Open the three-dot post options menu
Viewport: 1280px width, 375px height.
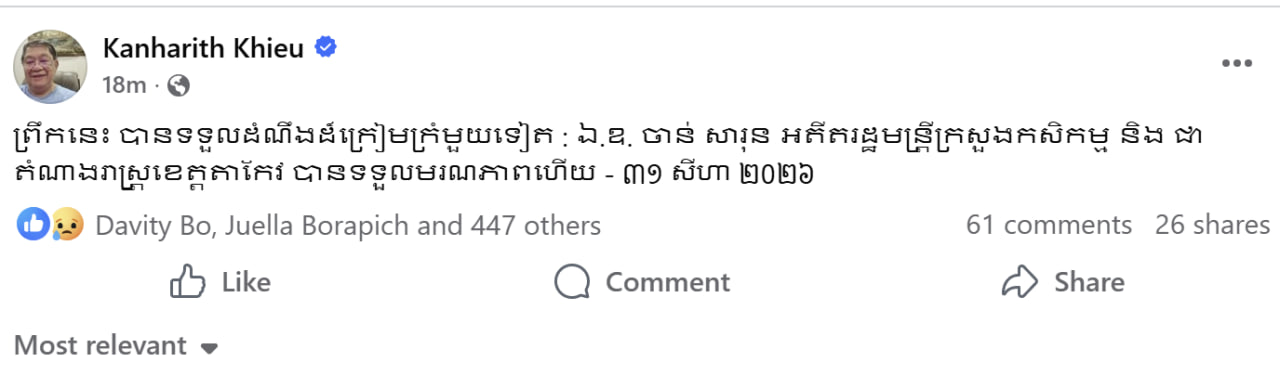pyautogui.click(x=1237, y=63)
